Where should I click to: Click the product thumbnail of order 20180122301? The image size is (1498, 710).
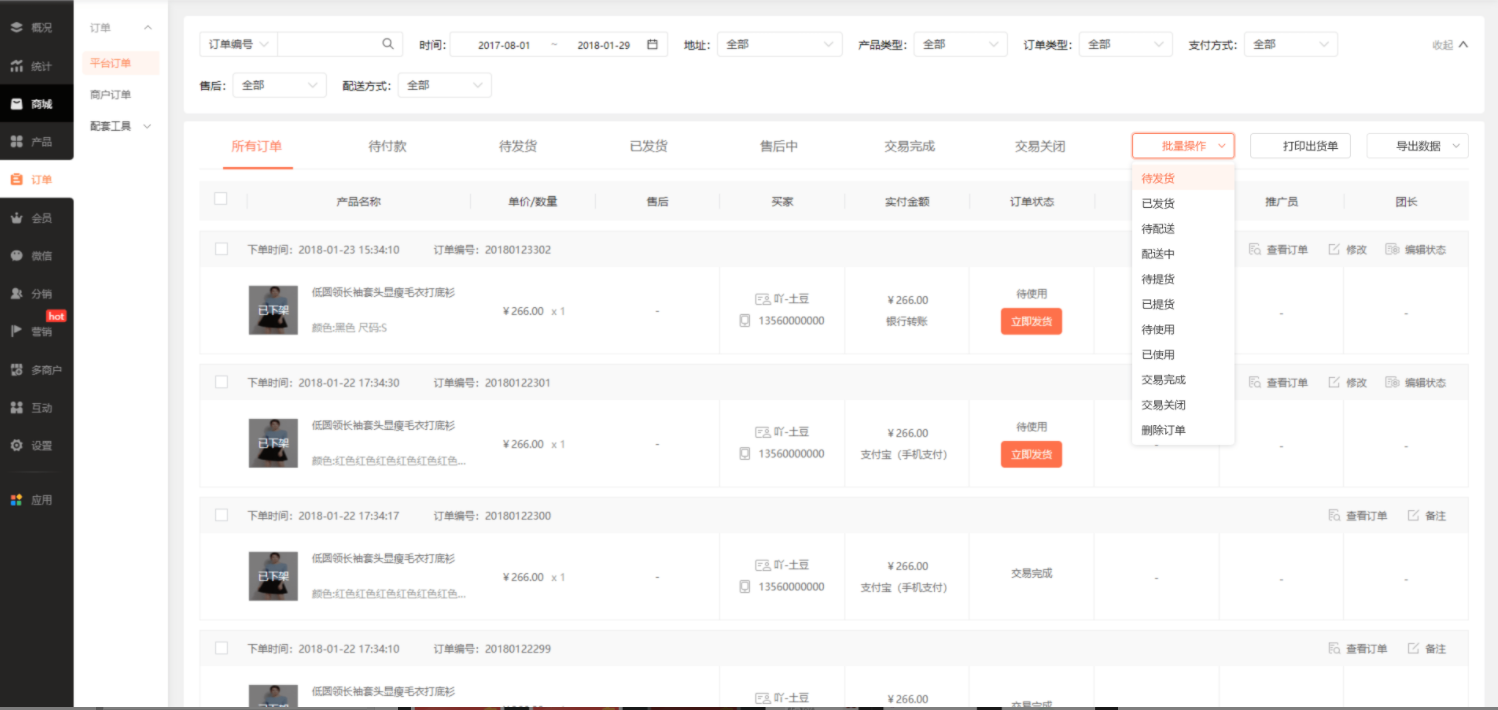point(273,443)
